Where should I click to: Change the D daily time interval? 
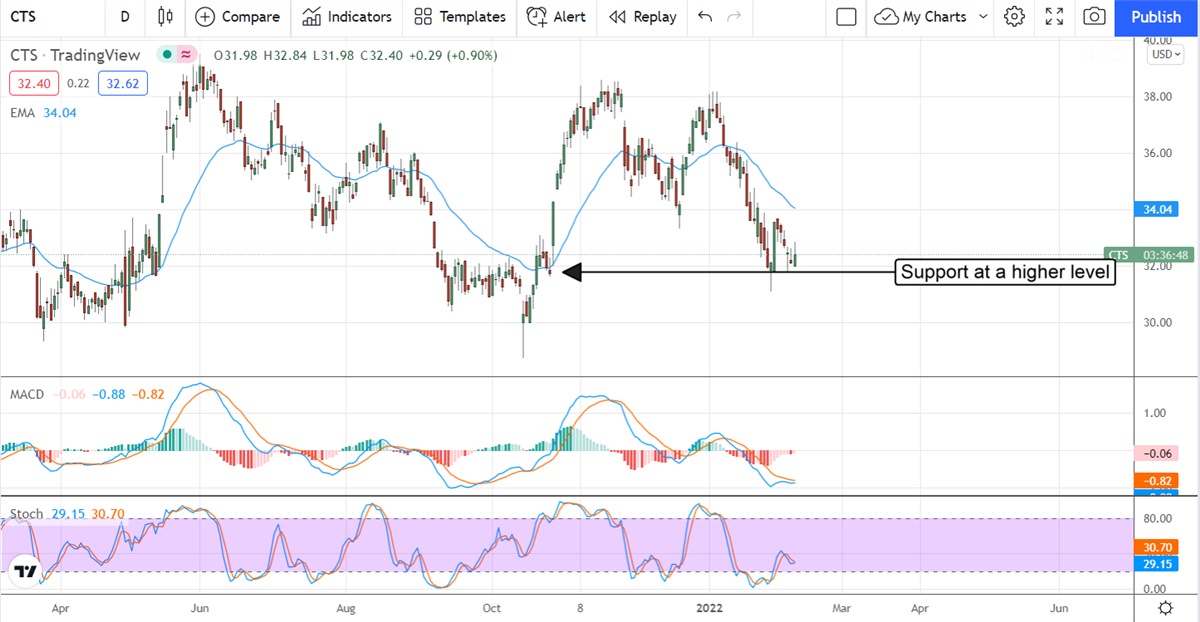(x=124, y=17)
